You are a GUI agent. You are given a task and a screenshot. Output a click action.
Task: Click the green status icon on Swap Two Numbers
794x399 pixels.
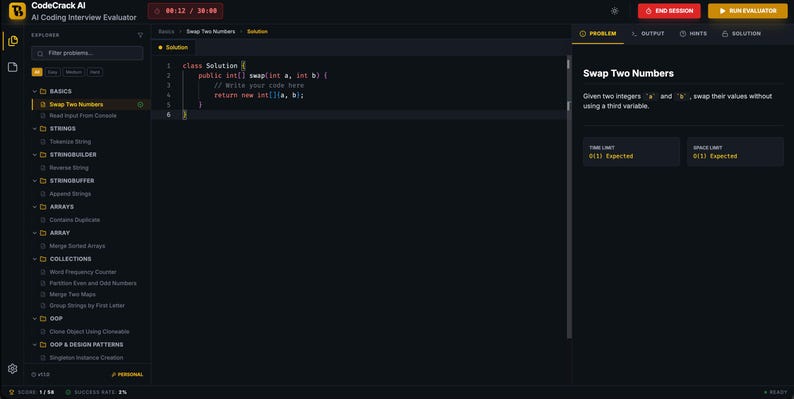140,105
